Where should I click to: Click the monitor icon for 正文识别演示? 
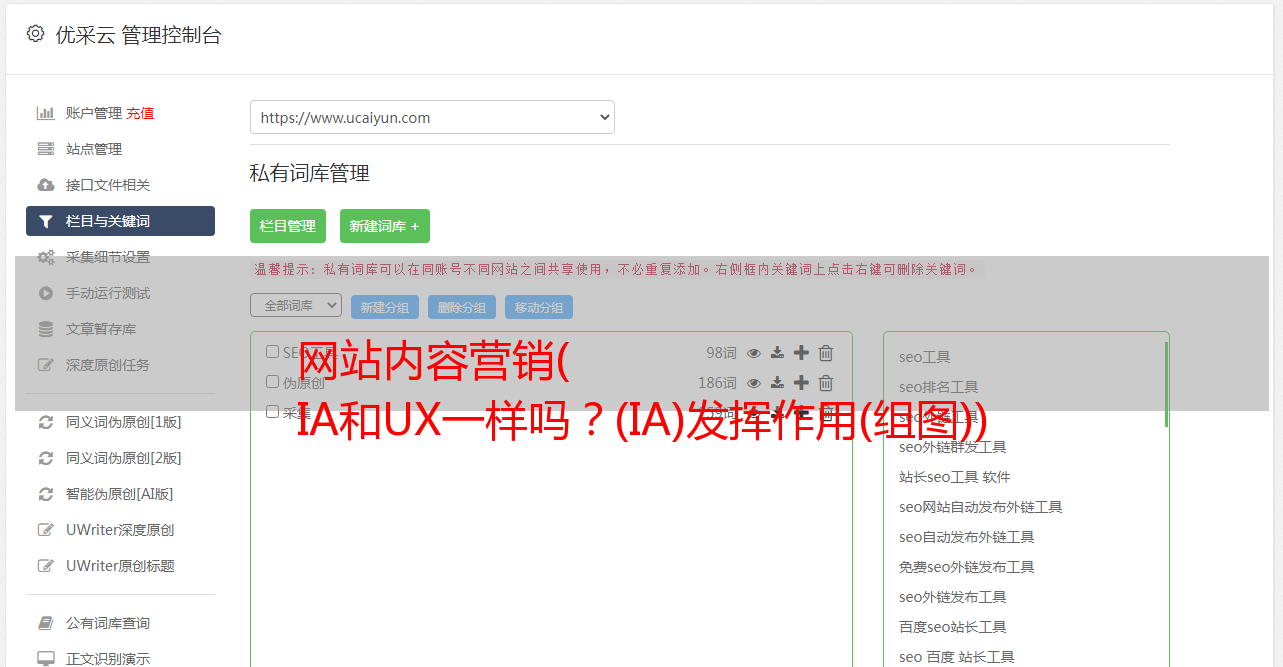[x=46, y=659]
